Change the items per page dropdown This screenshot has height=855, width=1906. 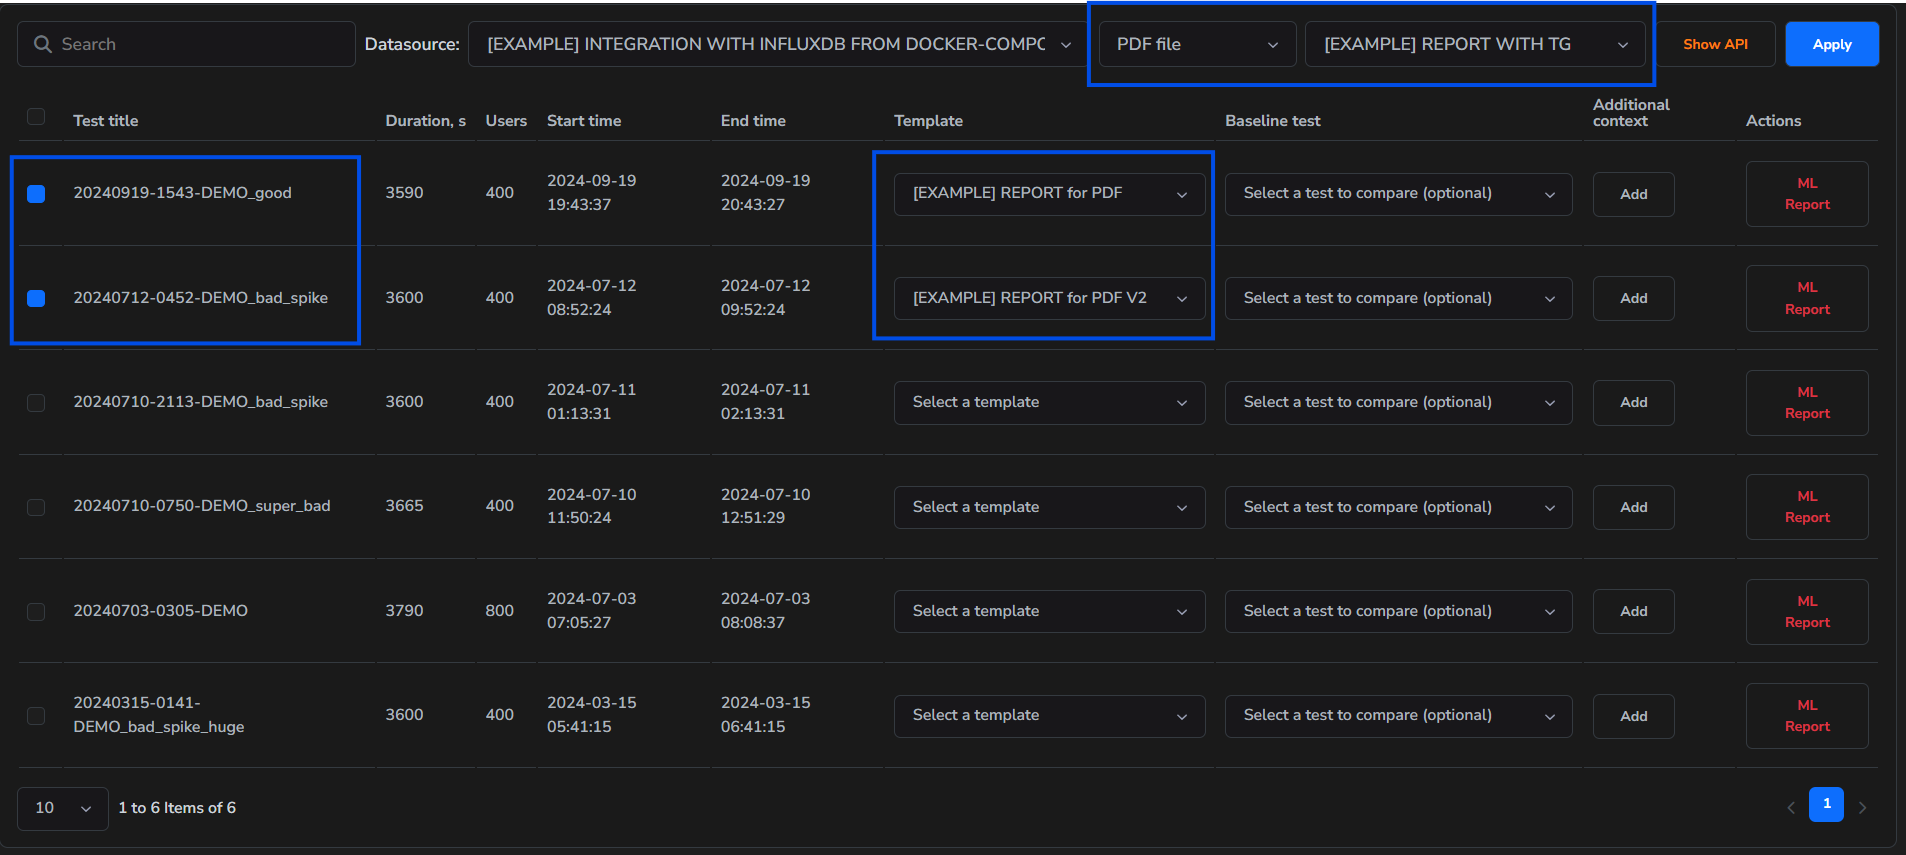tap(62, 808)
